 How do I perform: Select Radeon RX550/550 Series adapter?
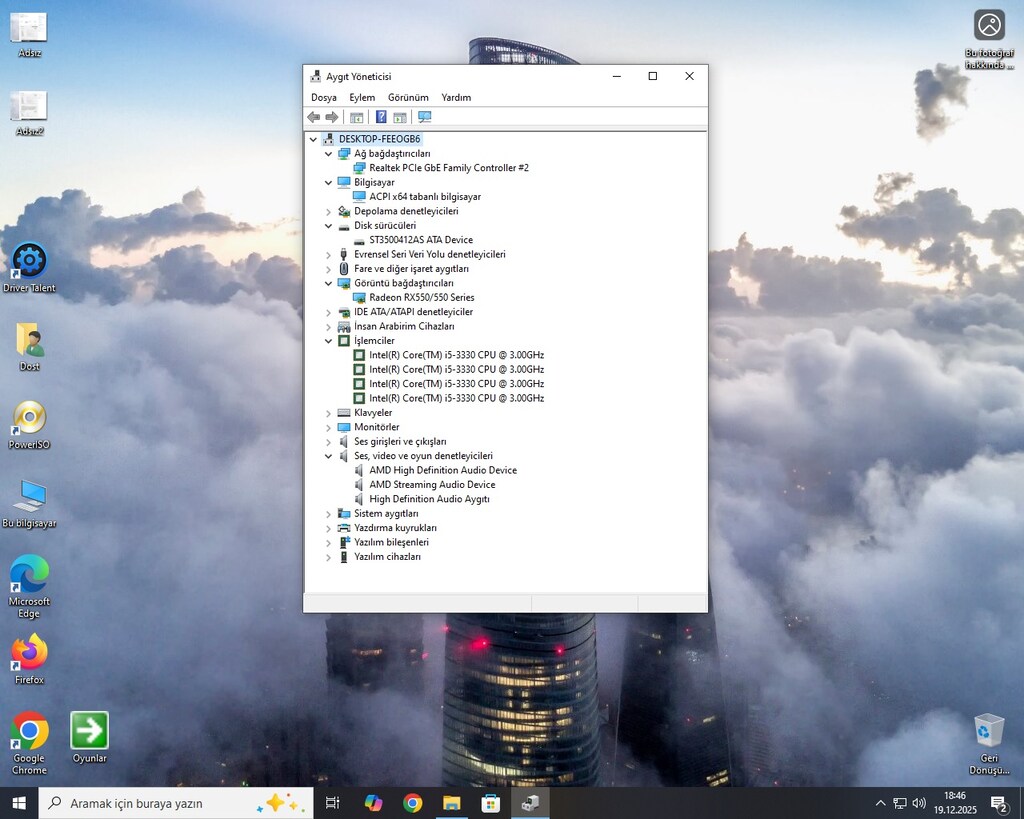pos(422,297)
